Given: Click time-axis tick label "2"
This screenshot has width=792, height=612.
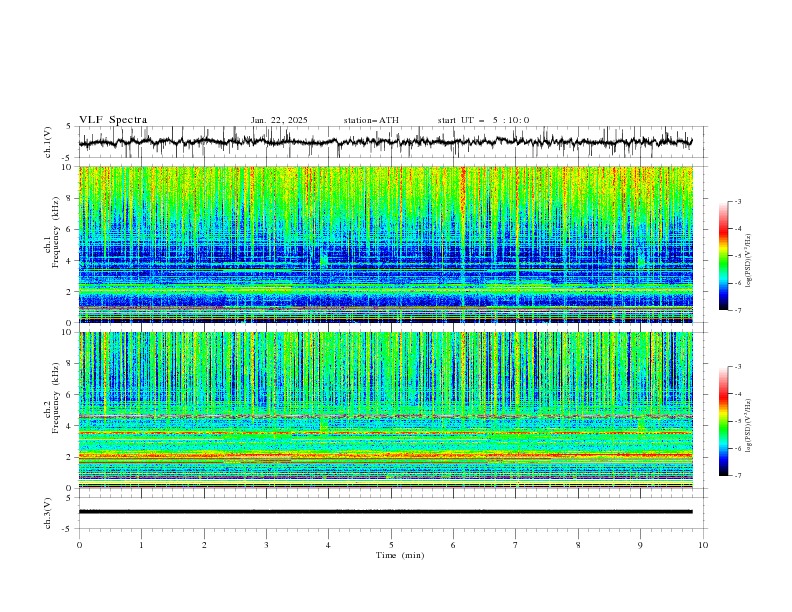Looking at the screenshot, I should coord(204,545).
